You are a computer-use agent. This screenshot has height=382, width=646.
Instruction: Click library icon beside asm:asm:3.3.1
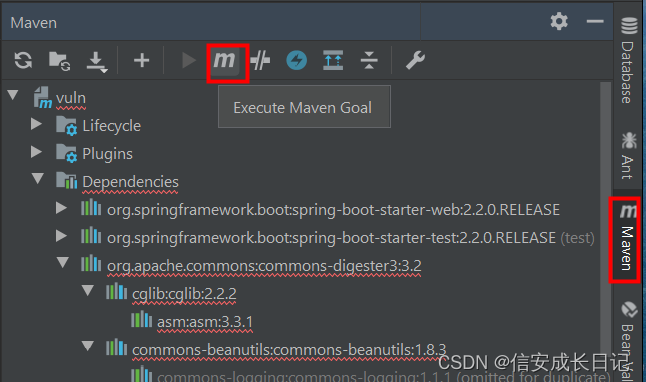pyautogui.click(x=141, y=319)
